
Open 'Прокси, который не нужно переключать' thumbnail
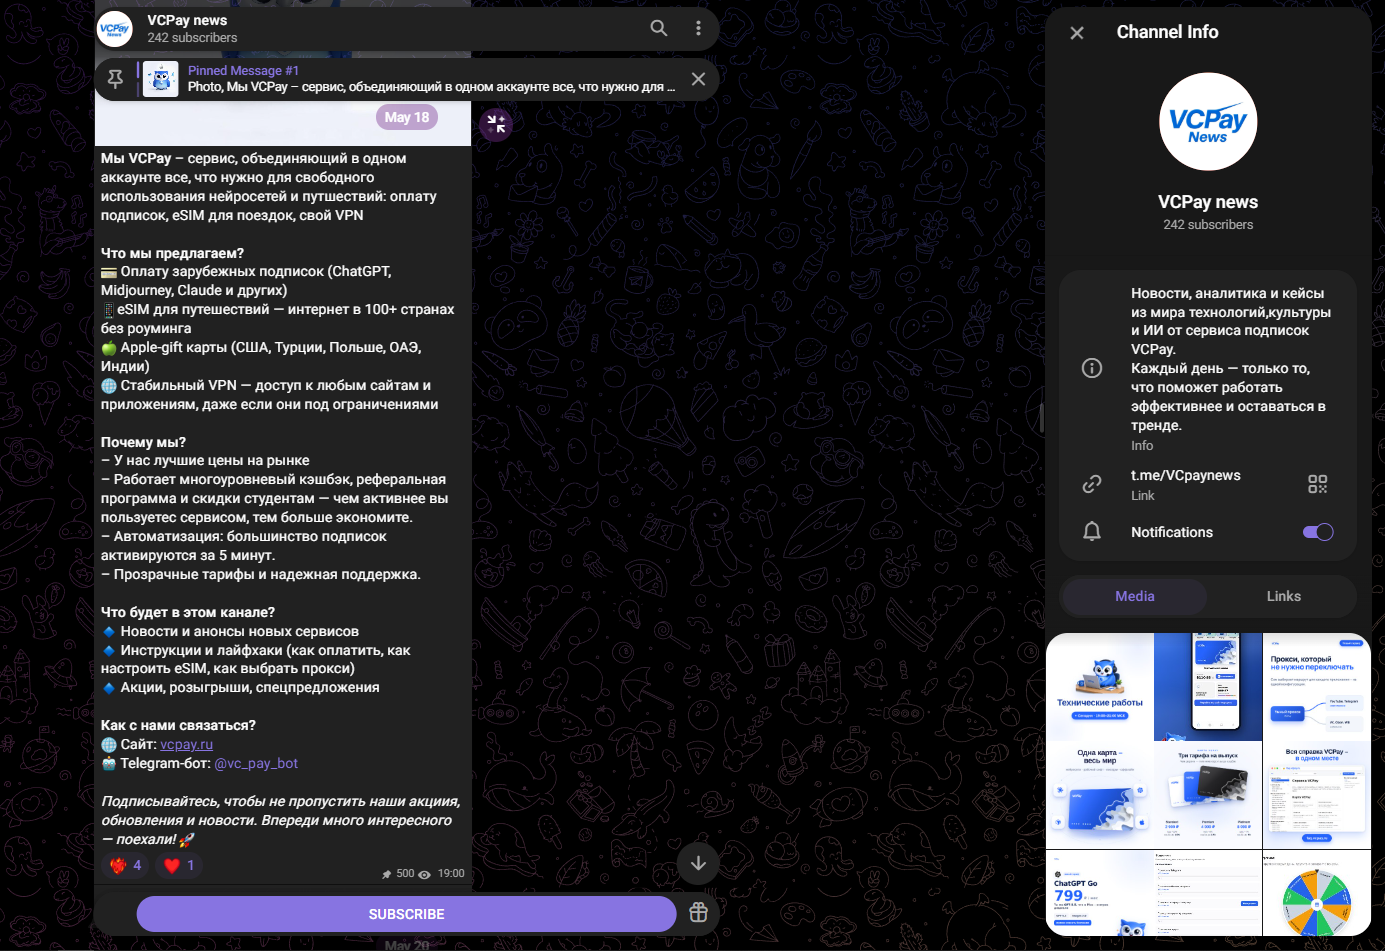click(x=1317, y=687)
